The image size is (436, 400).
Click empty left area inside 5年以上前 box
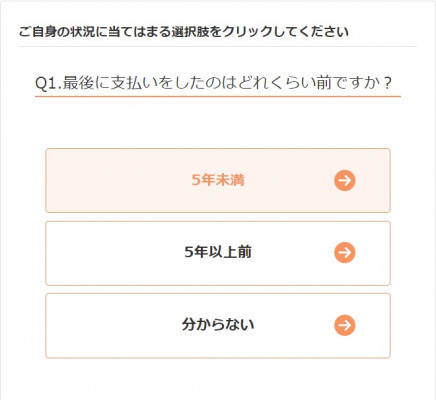(110, 253)
